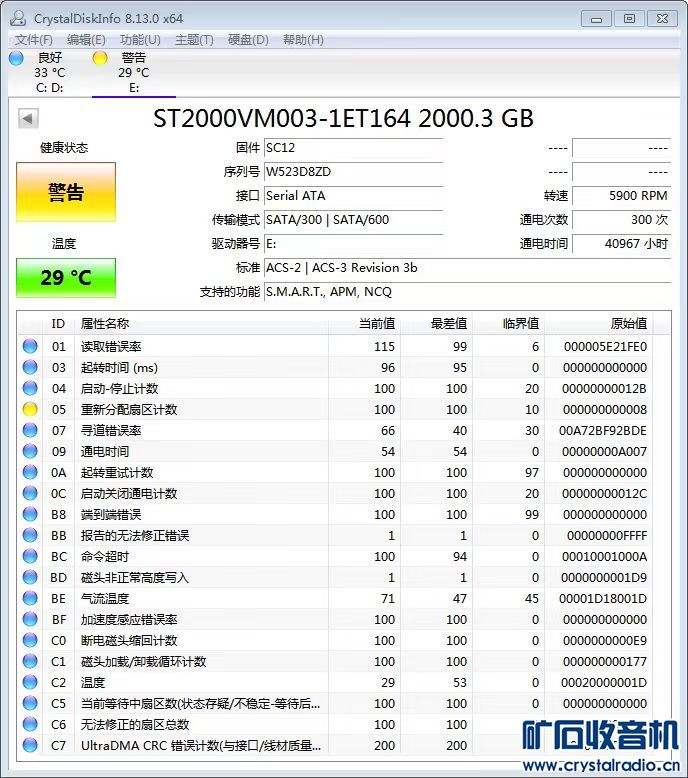Image resolution: width=688 pixels, height=778 pixels.
Task: Click the 传输模式 SATA/300 | SATA/600 field
Action: [x=353, y=220]
